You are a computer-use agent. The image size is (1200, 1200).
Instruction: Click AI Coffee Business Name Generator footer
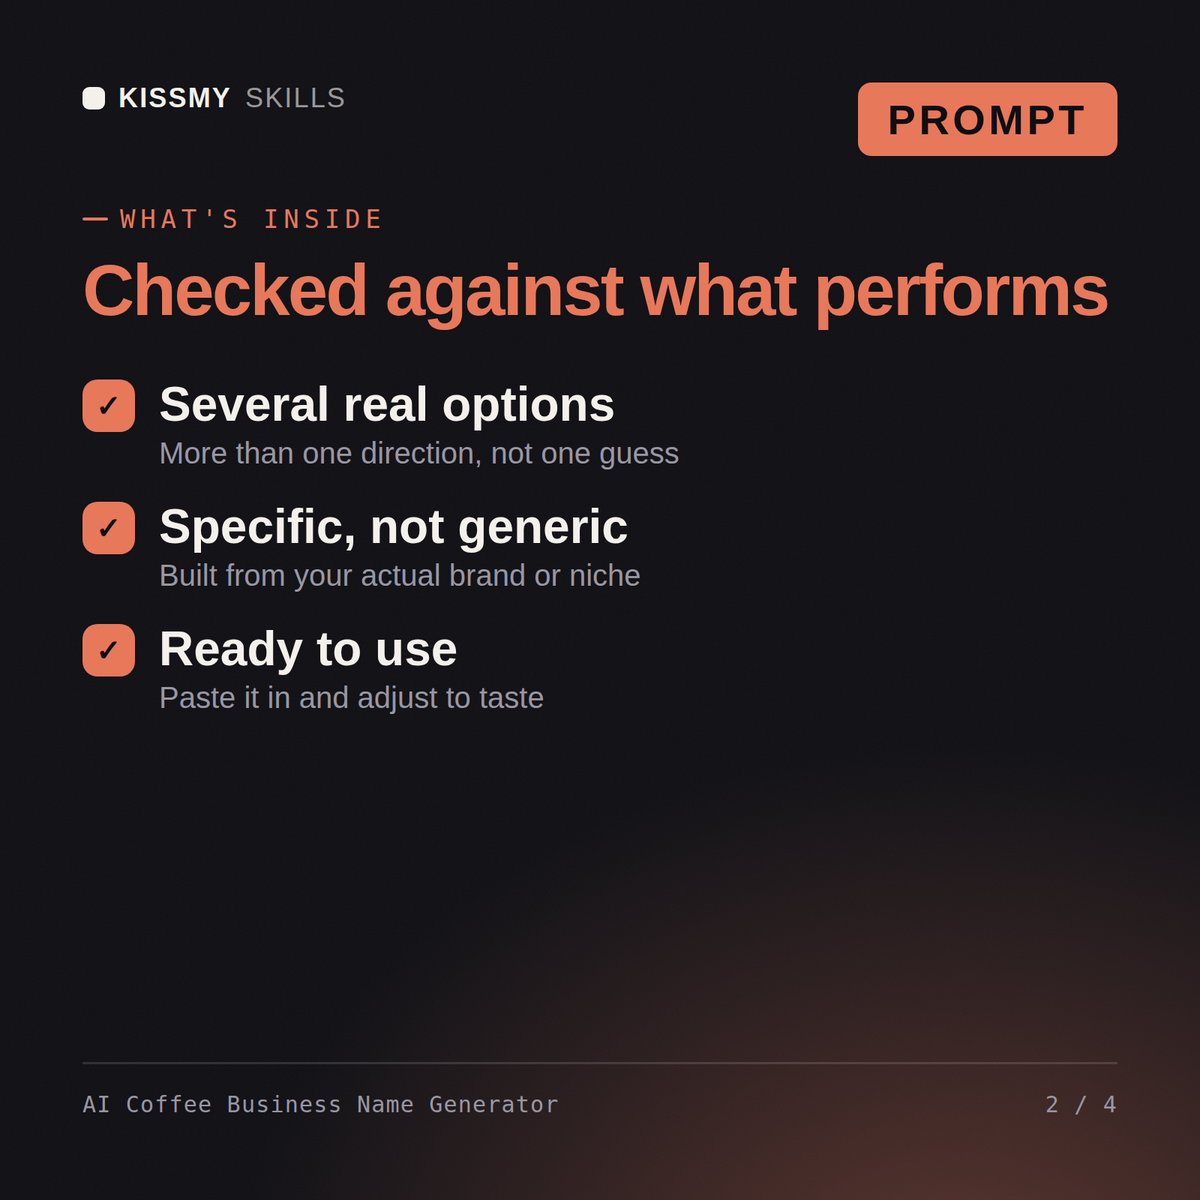click(320, 1104)
